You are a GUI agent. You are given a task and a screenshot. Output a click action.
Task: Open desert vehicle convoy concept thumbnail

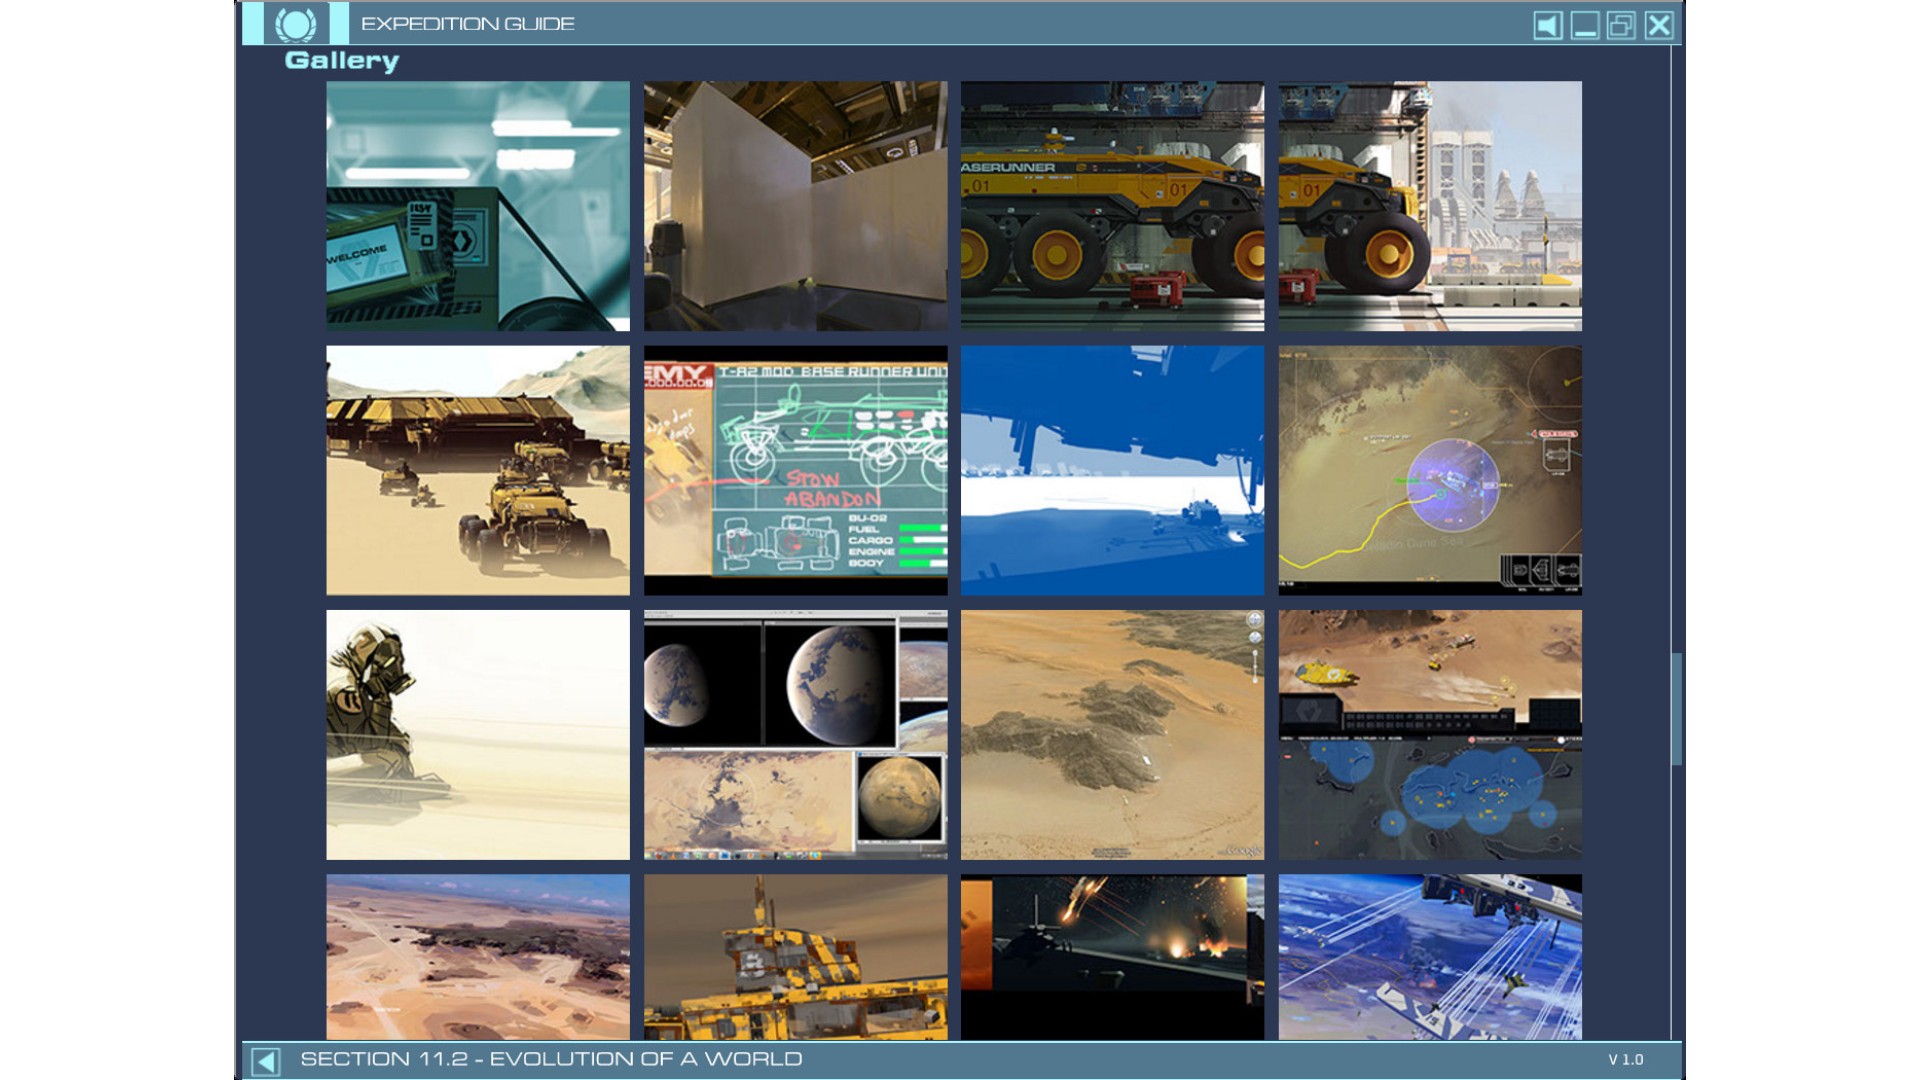[x=478, y=470]
